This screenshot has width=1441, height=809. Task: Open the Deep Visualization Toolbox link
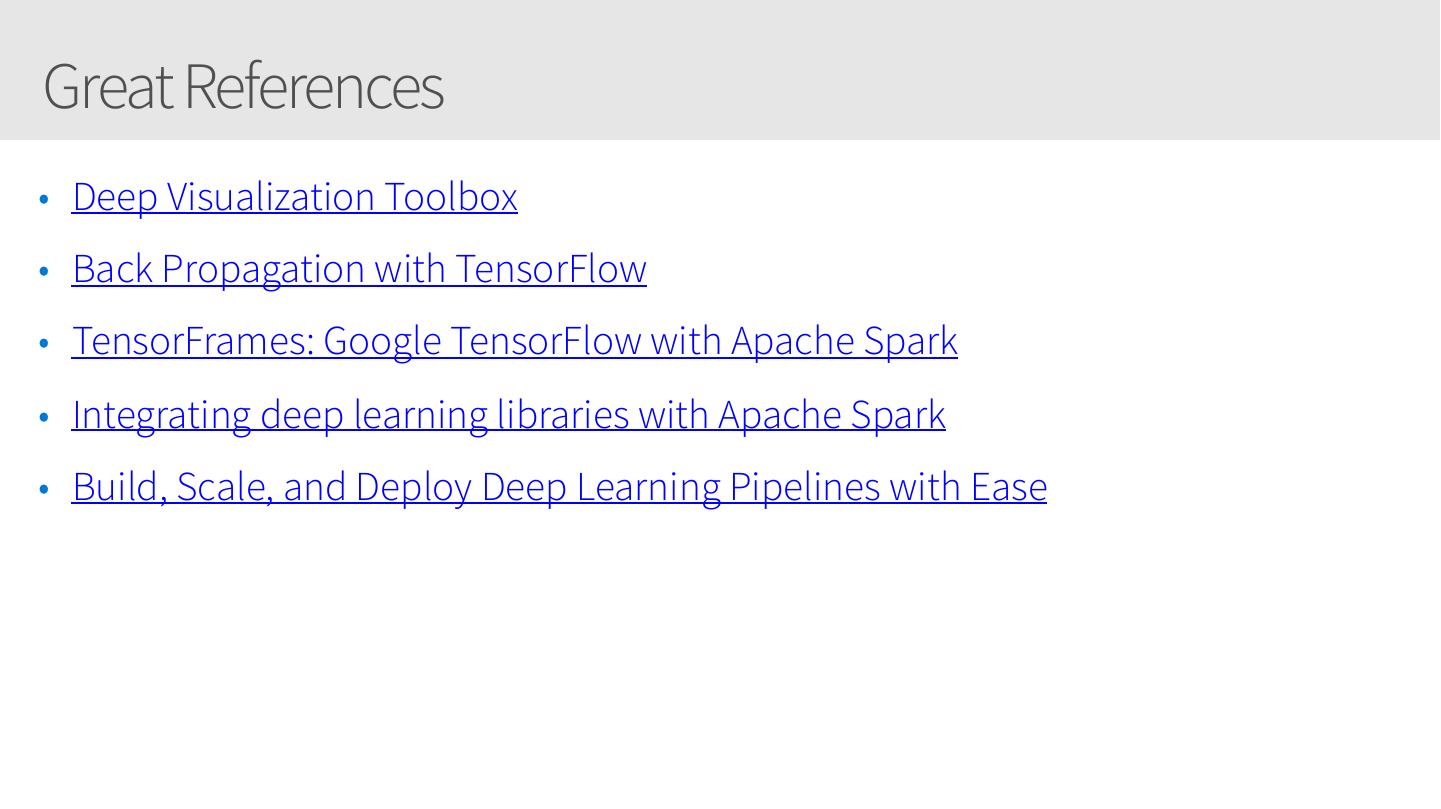coord(294,197)
